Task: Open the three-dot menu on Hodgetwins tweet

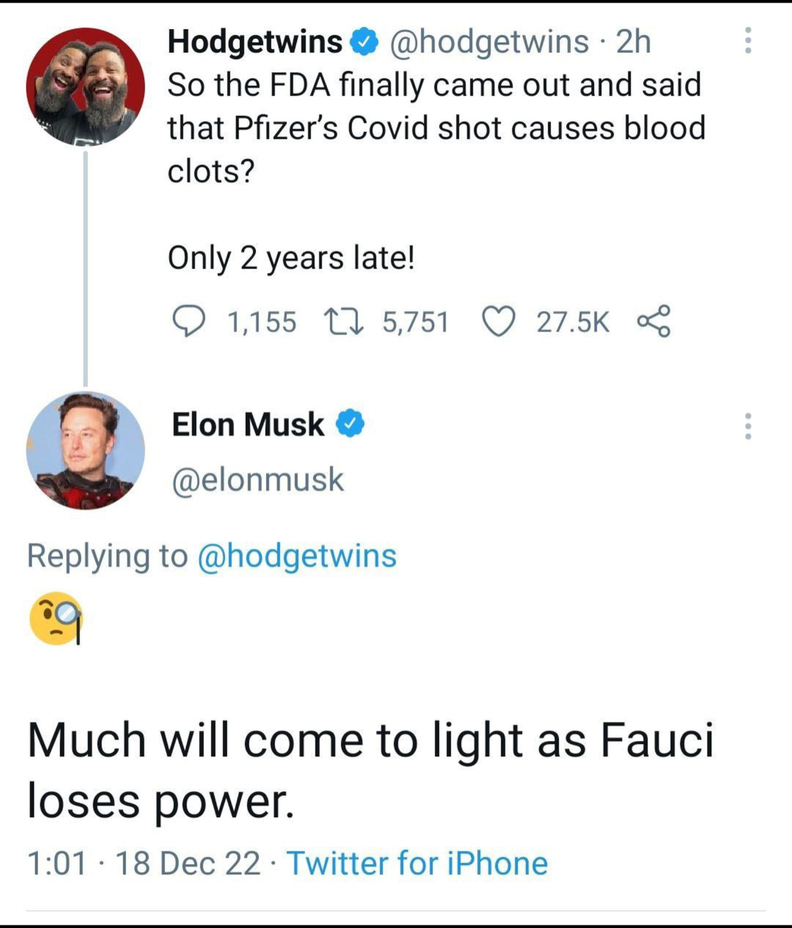Action: pyautogui.click(x=745, y=41)
